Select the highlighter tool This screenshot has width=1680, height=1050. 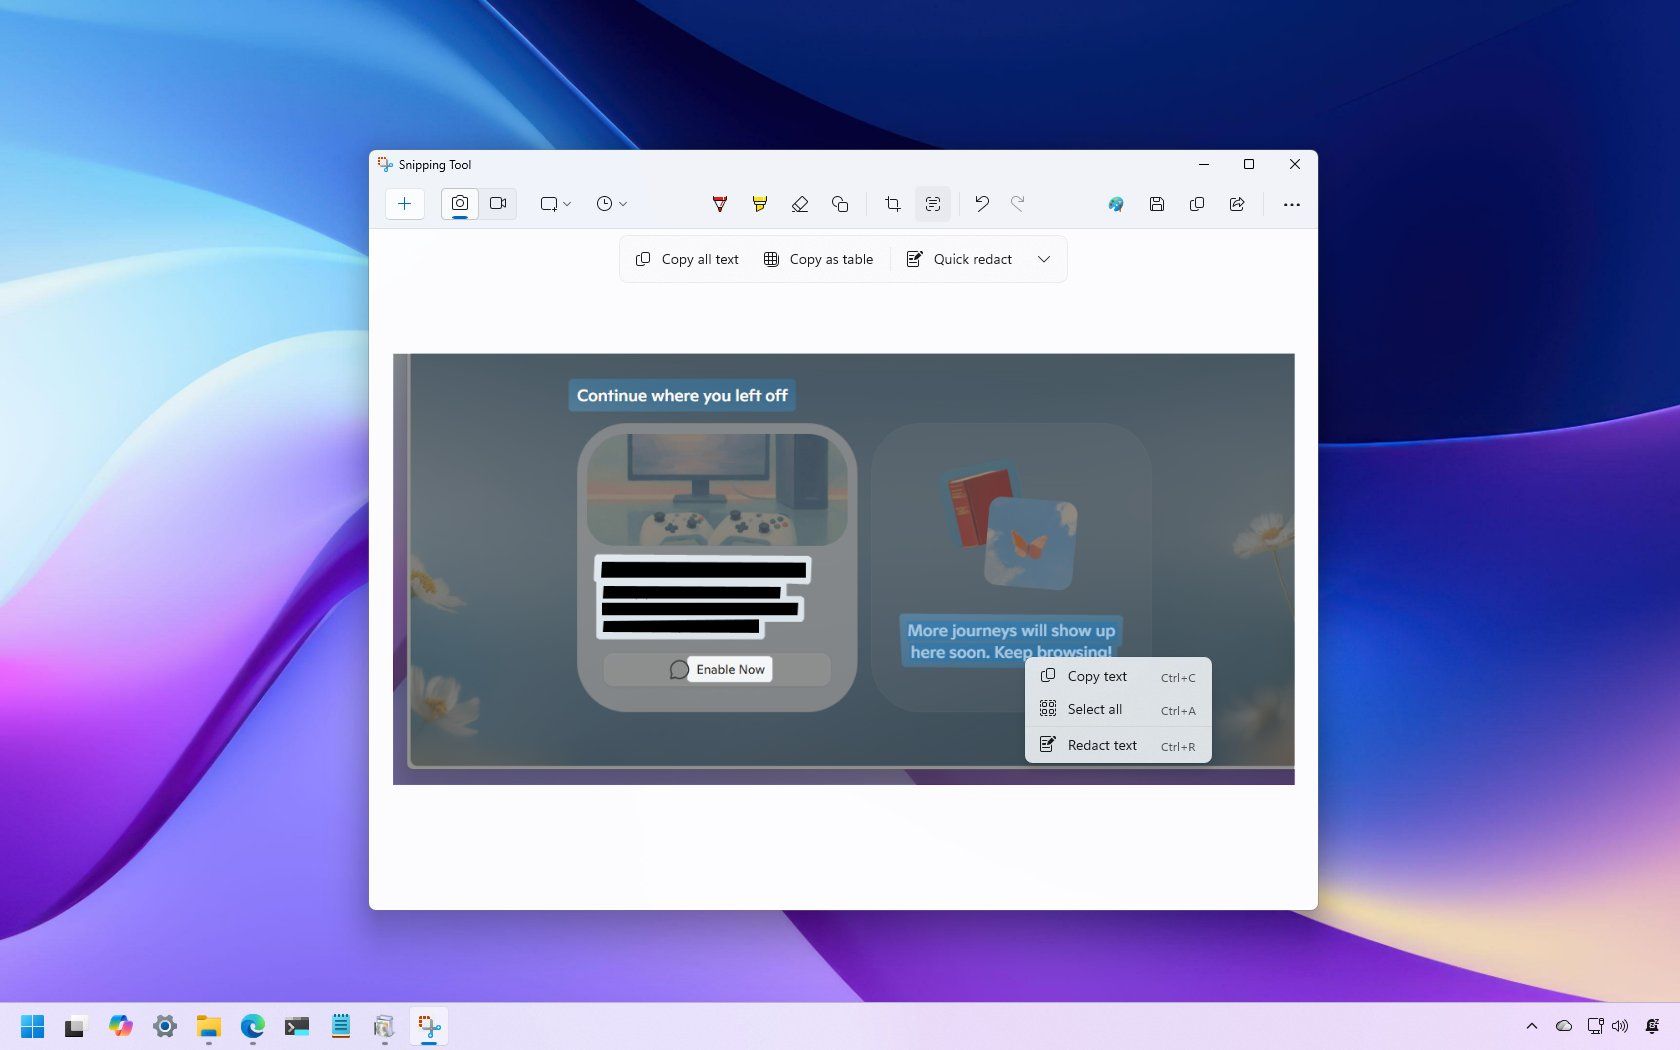[x=759, y=204]
